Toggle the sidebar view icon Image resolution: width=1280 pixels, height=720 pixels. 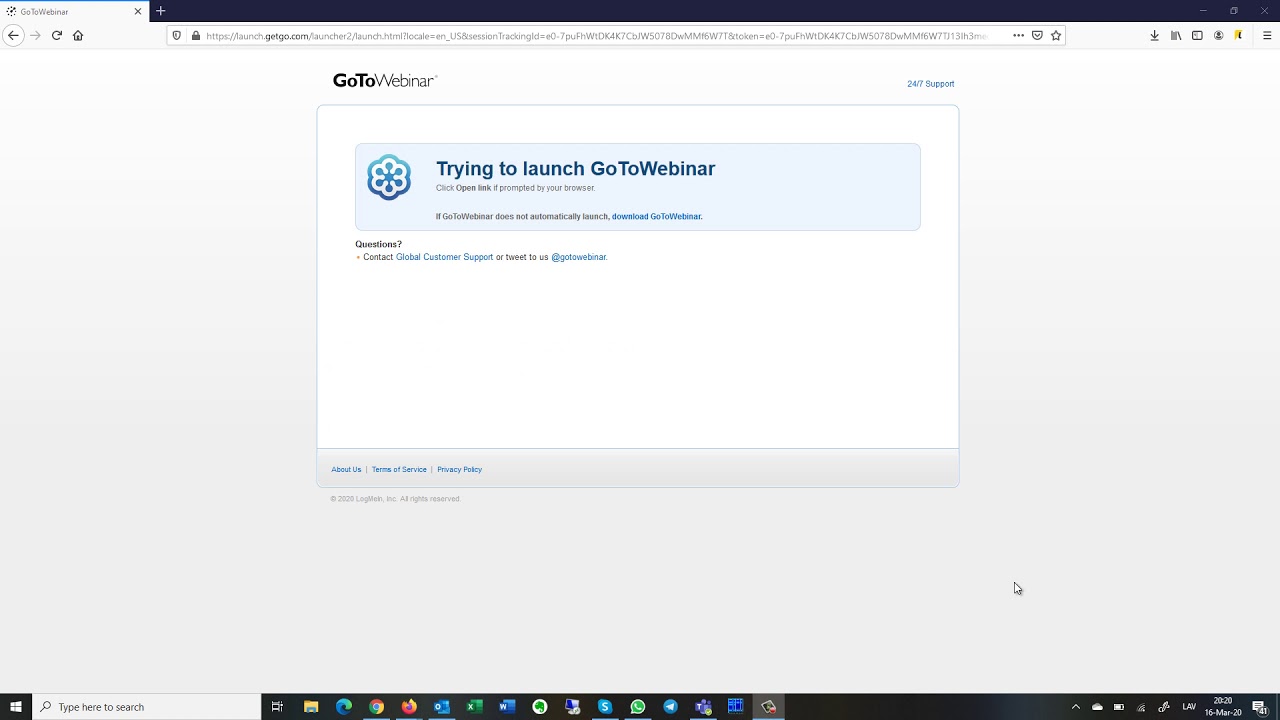[x=1197, y=35]
